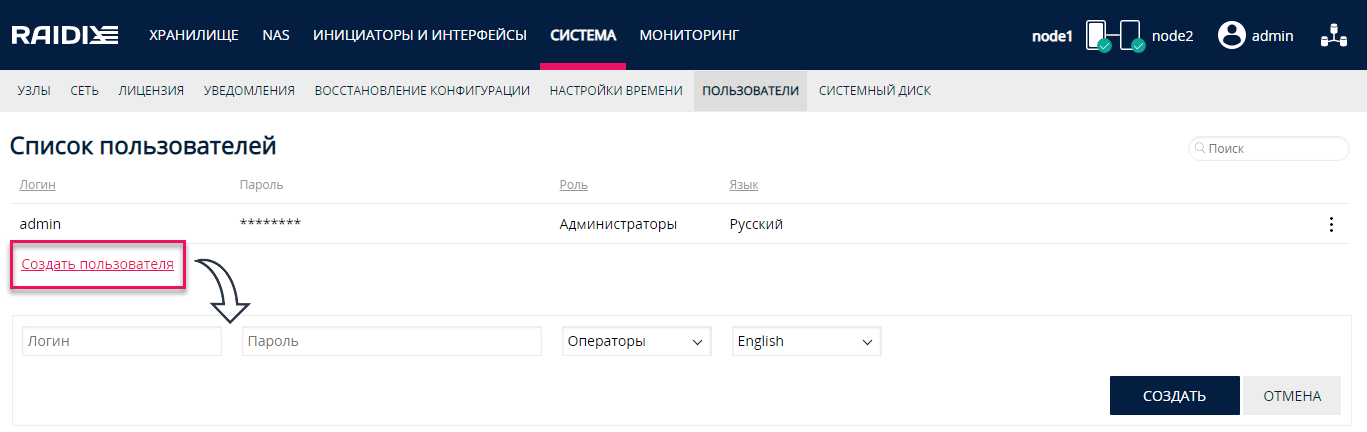Click the RAIDIX logo
This screenshot has width=1367, height=432.
[65, 35]
